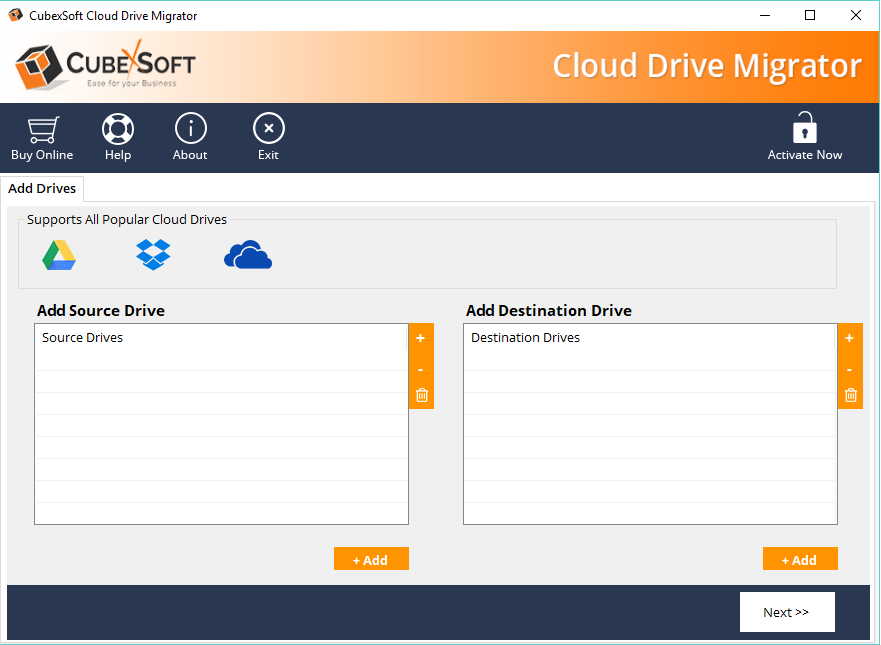This screenshot has height=645, width=881.
Task: Click the Destination Drives list header
Action: (525, 338)
